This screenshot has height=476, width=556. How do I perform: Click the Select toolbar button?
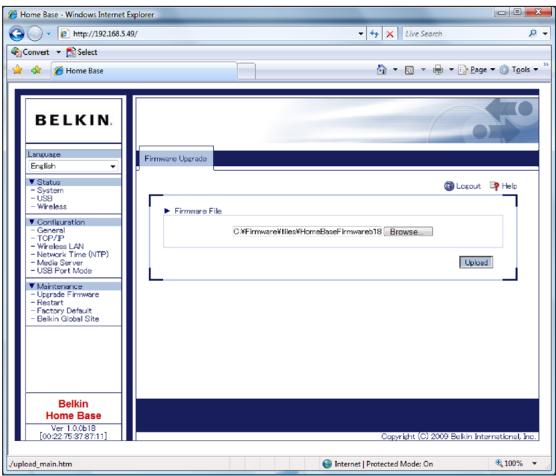[x=82, y=52]
